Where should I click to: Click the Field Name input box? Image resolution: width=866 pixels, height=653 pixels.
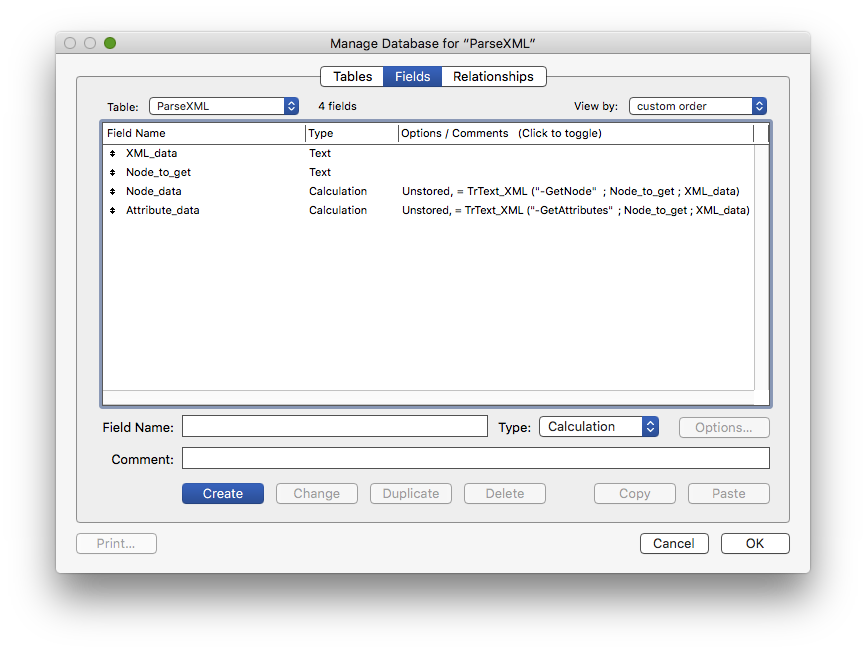[335, 426]
